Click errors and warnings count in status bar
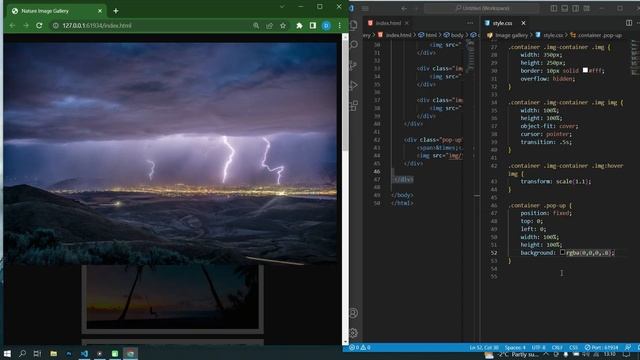This screenshot has height=360, width=640. pos(360,347)
